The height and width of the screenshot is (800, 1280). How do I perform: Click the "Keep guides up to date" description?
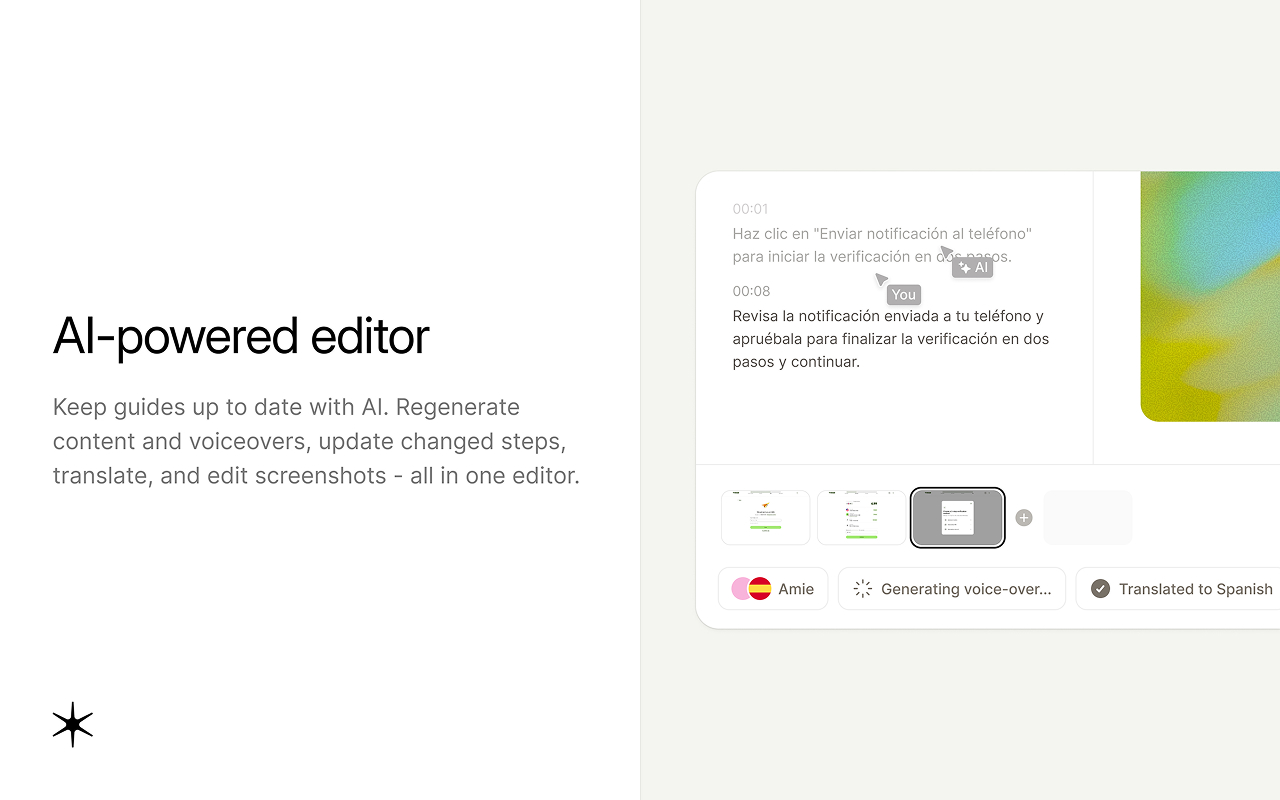click(x=316, y=441)
